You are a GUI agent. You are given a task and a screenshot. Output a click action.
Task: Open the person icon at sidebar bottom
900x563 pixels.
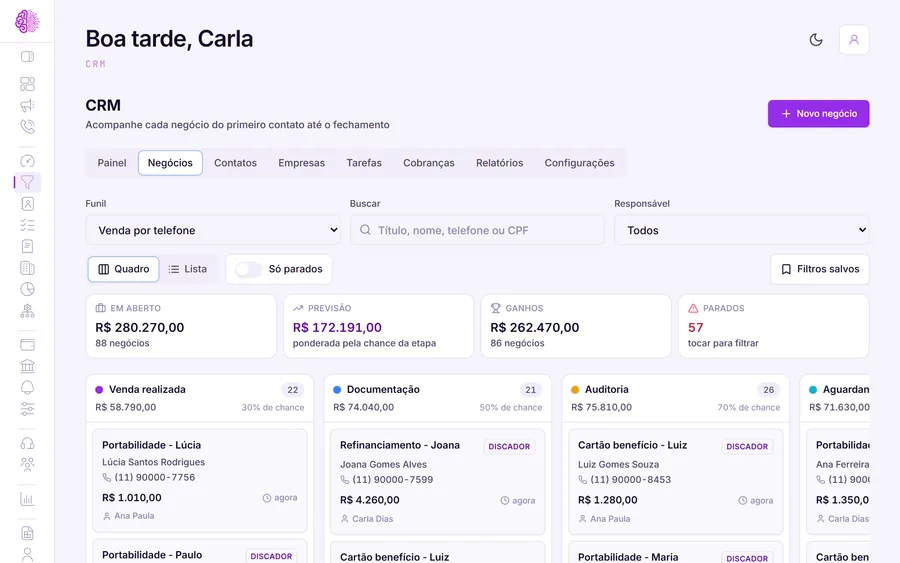(x=27, y=554)
